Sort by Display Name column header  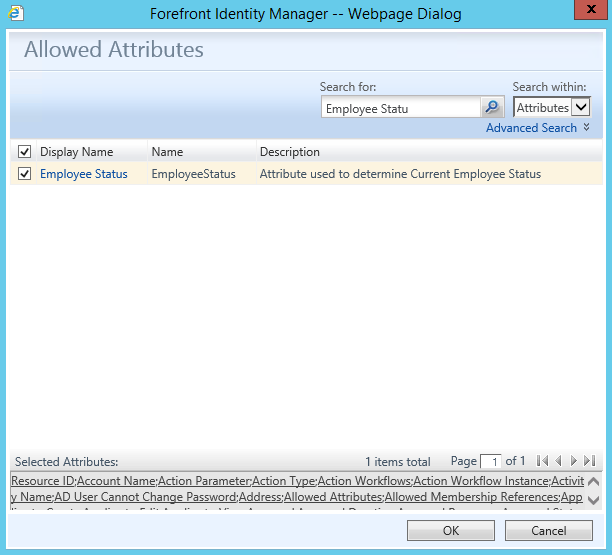pos(76,152)
